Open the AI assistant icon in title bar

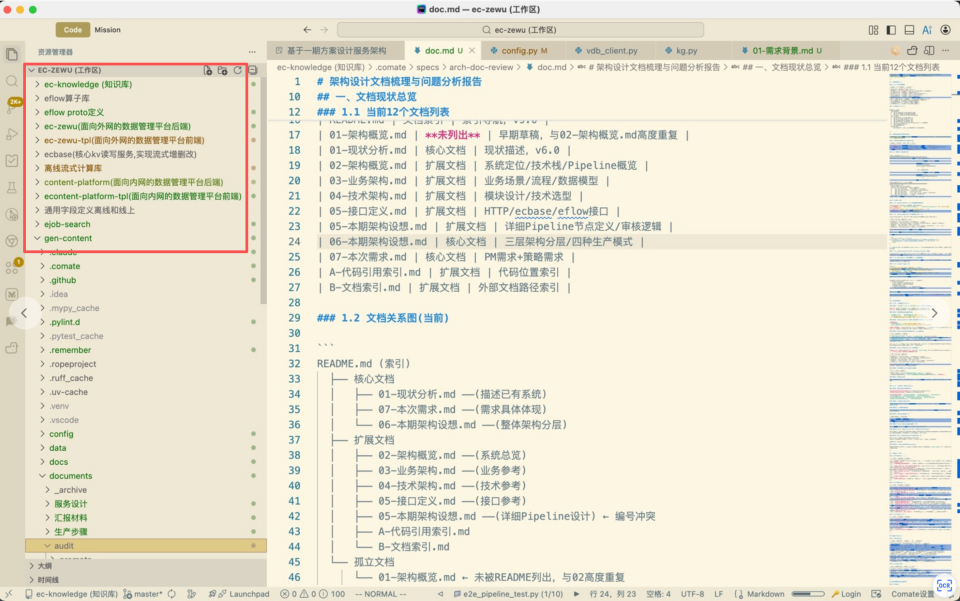pyautogui.click(x=927, y=29)
